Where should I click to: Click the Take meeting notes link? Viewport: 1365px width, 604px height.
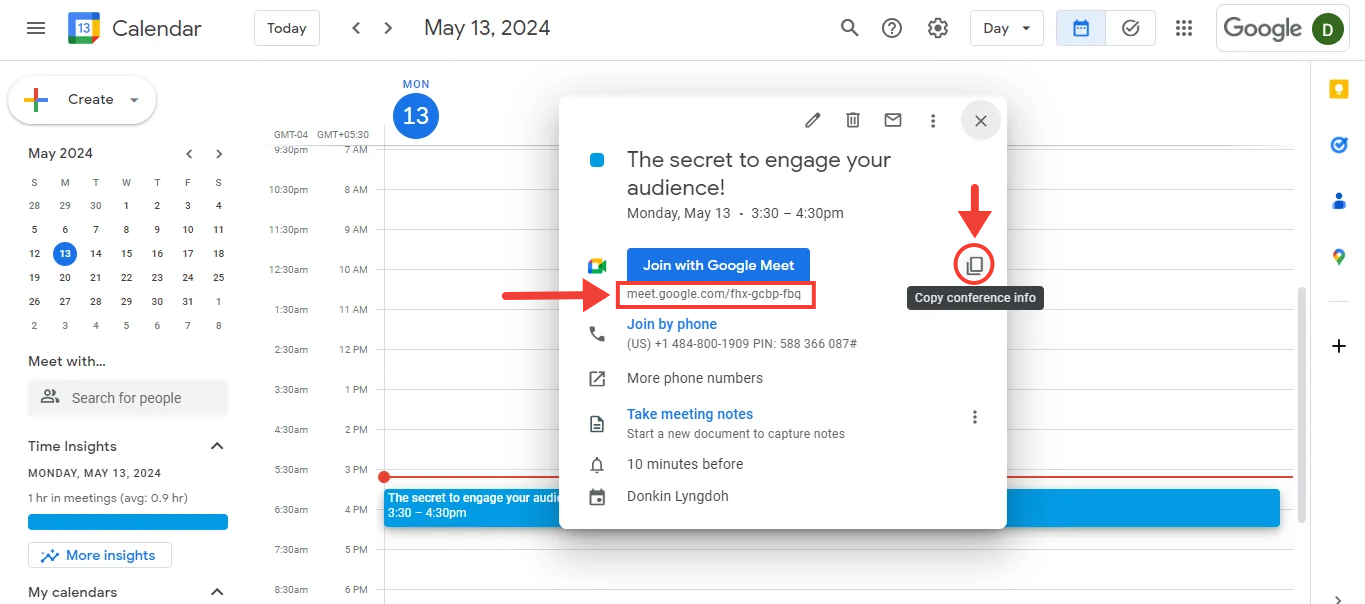coord(689,414)
